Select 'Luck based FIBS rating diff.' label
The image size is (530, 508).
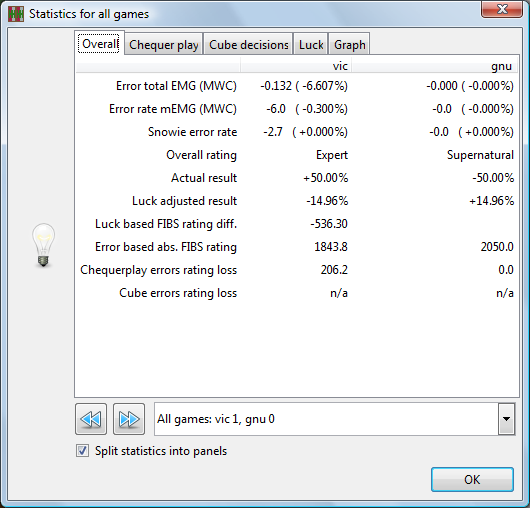pyautogui.click(x=166, y=224)
